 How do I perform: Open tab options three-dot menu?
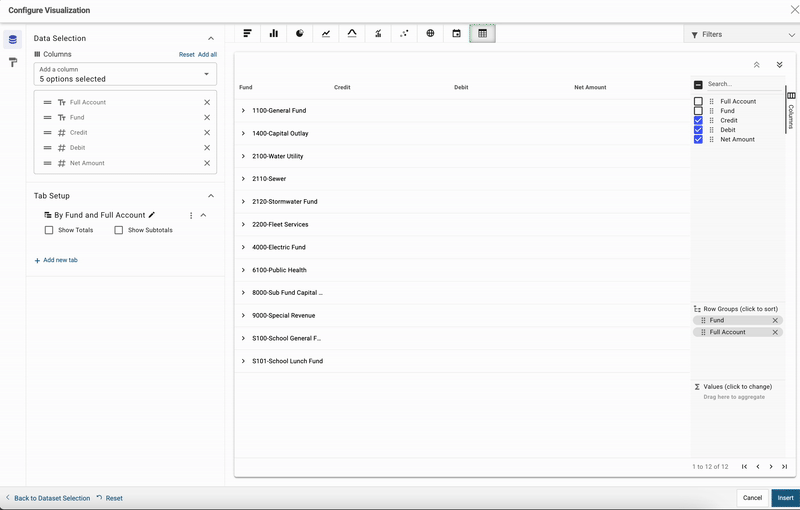(x=191, y=216)
